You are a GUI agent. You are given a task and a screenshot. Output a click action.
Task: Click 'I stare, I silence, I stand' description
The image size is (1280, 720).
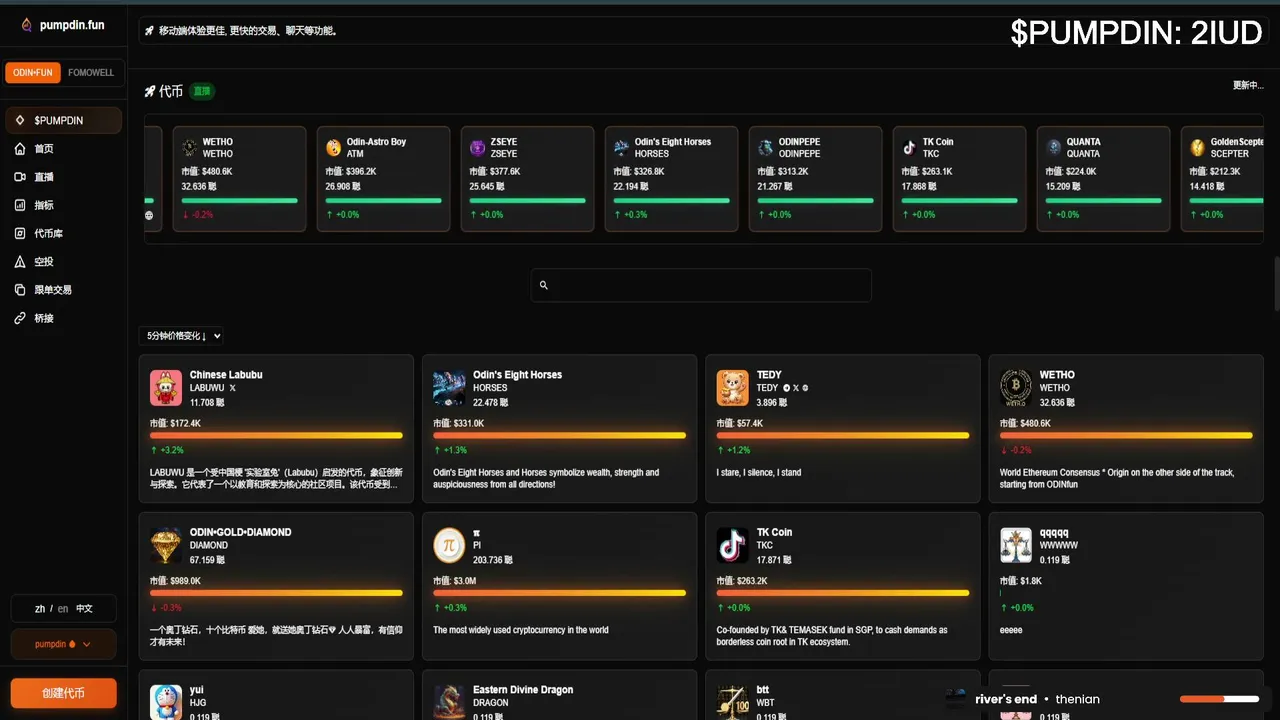759,473
